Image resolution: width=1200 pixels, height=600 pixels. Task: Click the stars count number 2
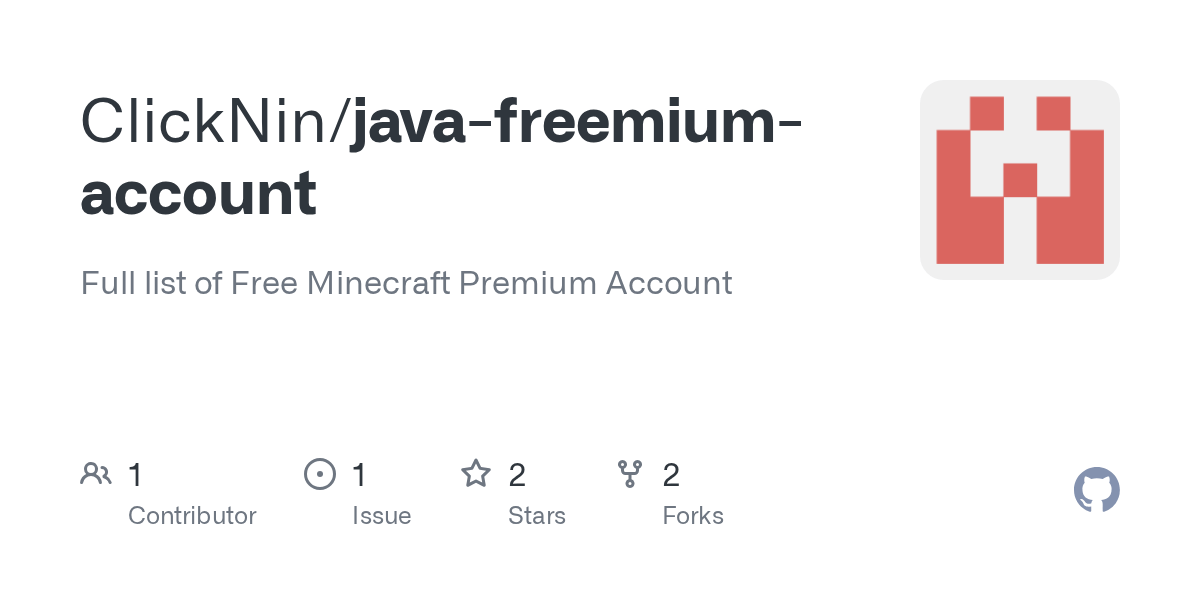tap(517, 475)
